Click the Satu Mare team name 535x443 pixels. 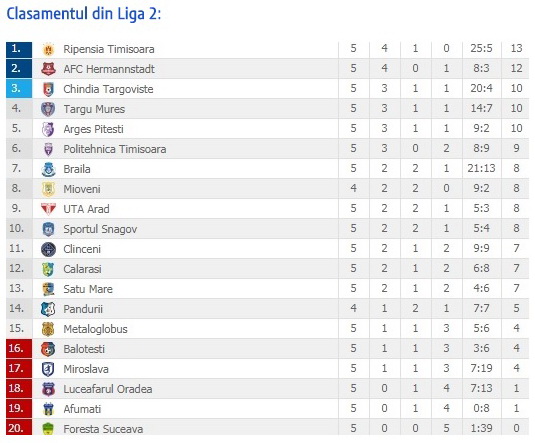pyautogui.click(x=88, y=289)
